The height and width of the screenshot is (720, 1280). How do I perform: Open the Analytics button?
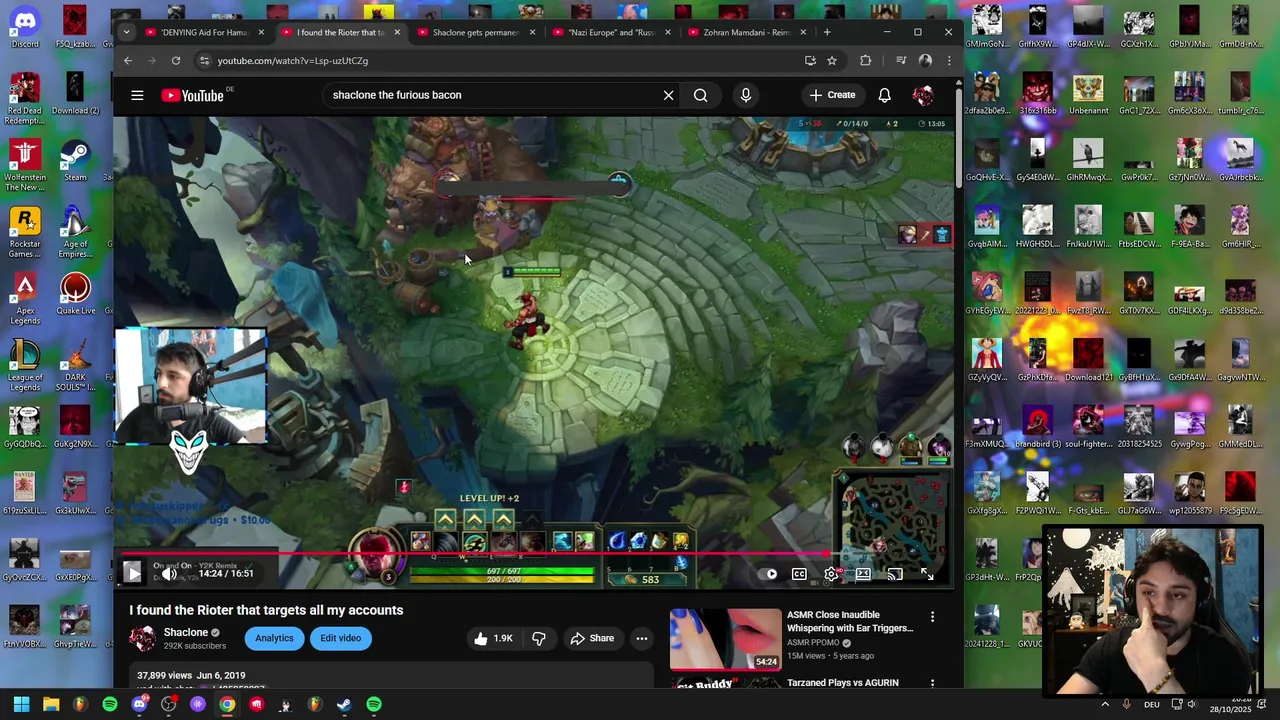[274, 638]
